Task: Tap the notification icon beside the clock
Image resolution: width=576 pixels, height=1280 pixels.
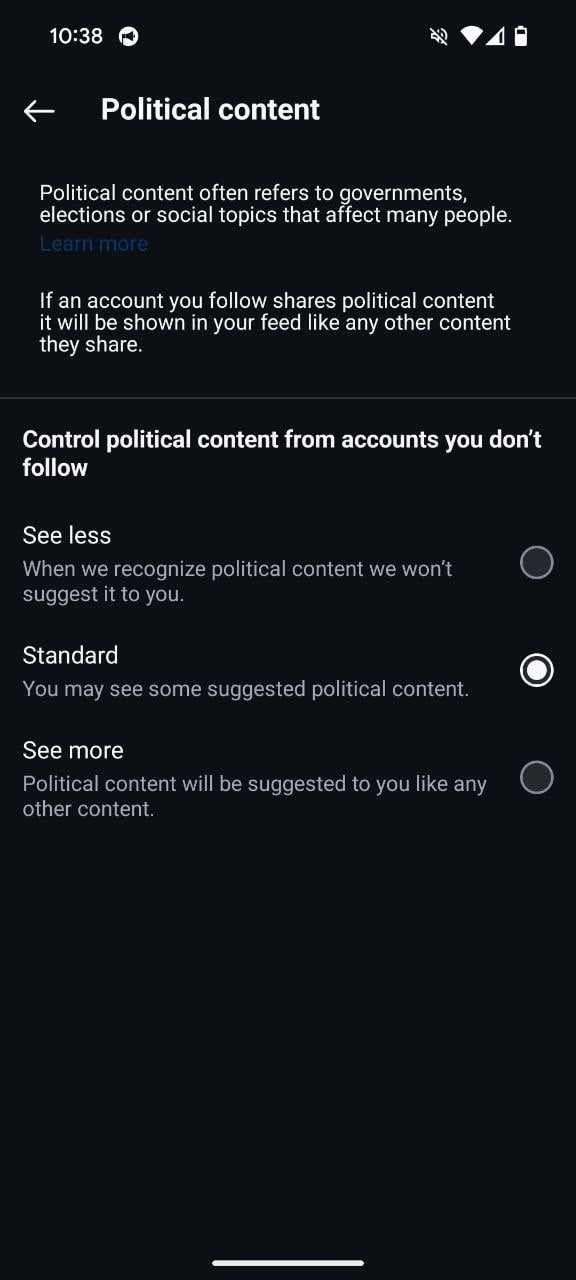Action: pyautogui.click(x=128, y=37)
